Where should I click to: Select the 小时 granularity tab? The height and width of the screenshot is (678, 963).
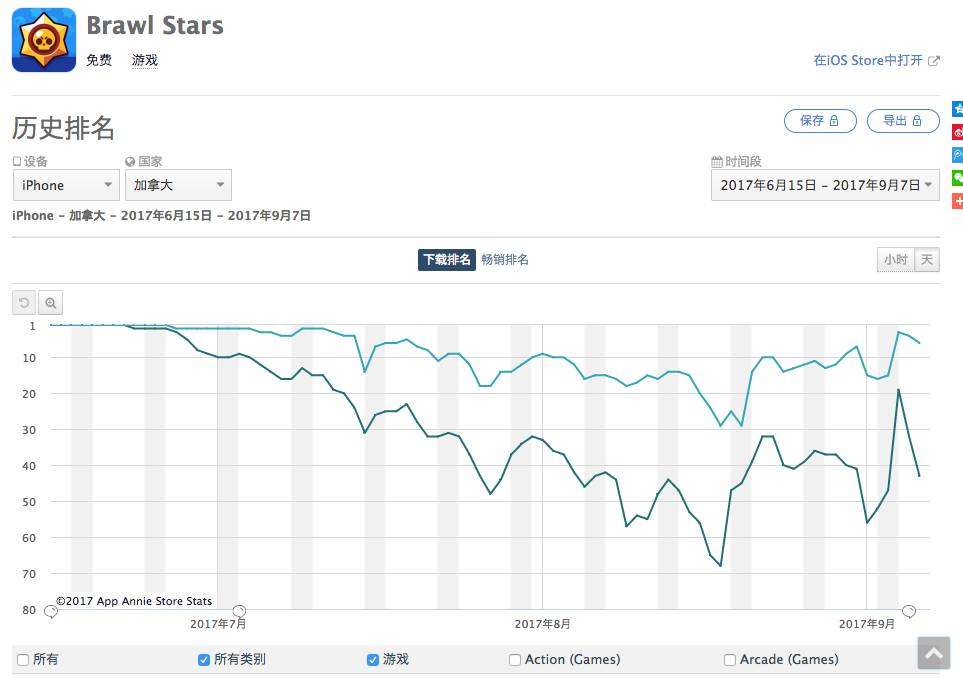click(895, 260)
